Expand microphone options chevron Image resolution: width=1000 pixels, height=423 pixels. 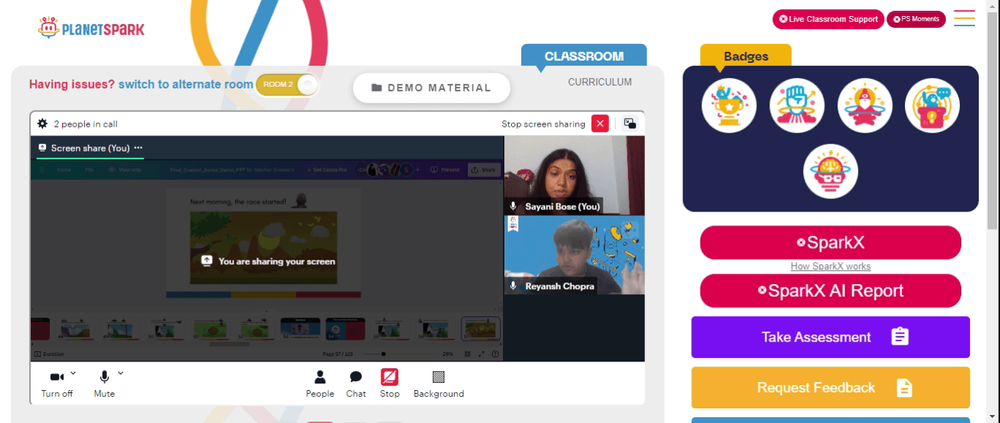click(x=121, y=373)
